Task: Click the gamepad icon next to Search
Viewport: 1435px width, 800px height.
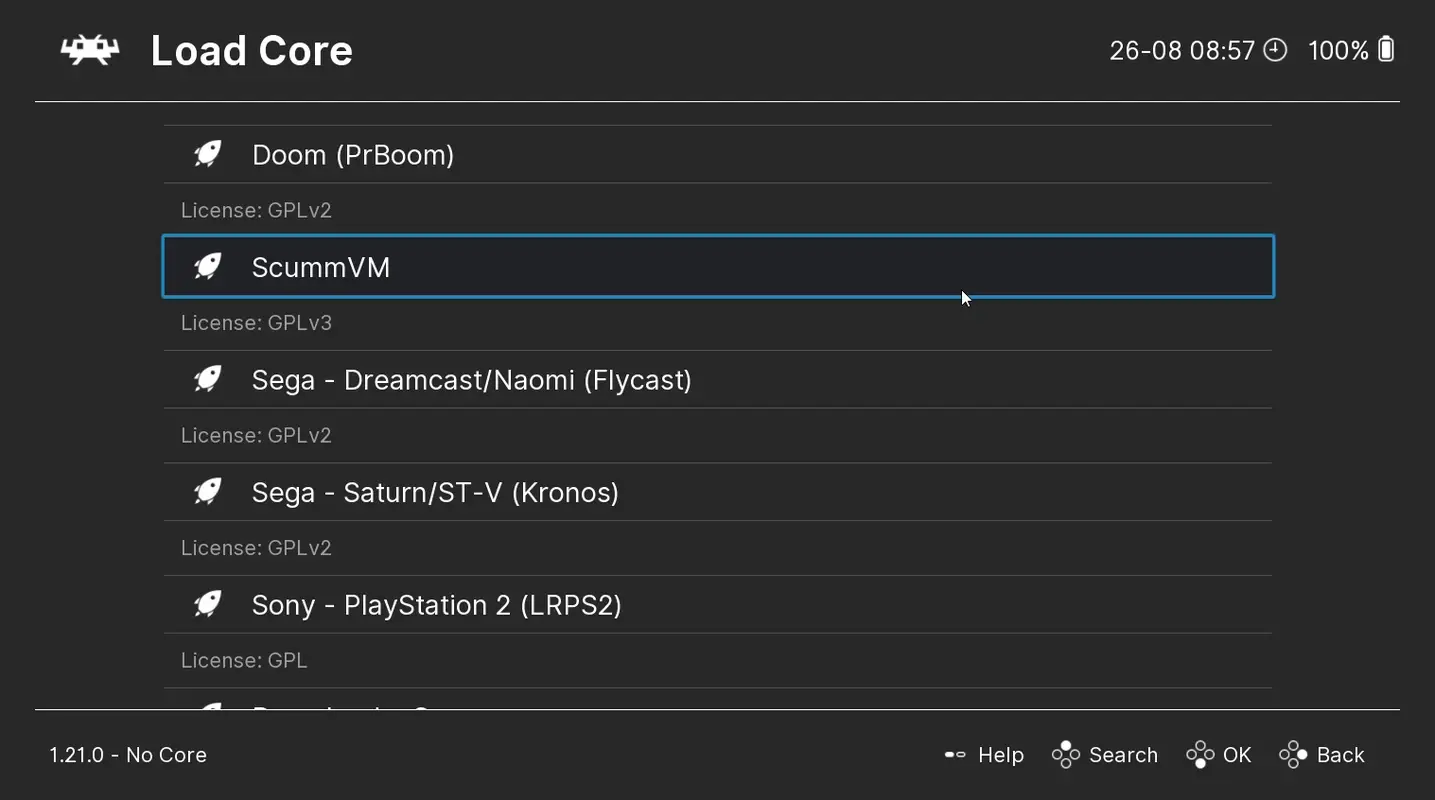Action: coord(1065,754)
